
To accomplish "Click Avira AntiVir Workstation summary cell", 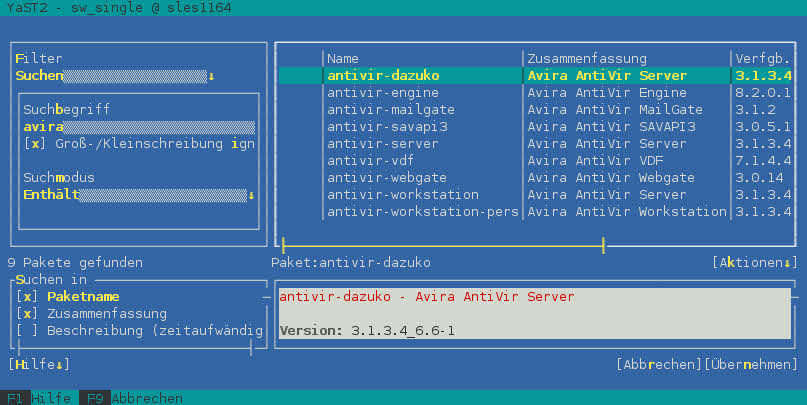I will click(627, 212).
